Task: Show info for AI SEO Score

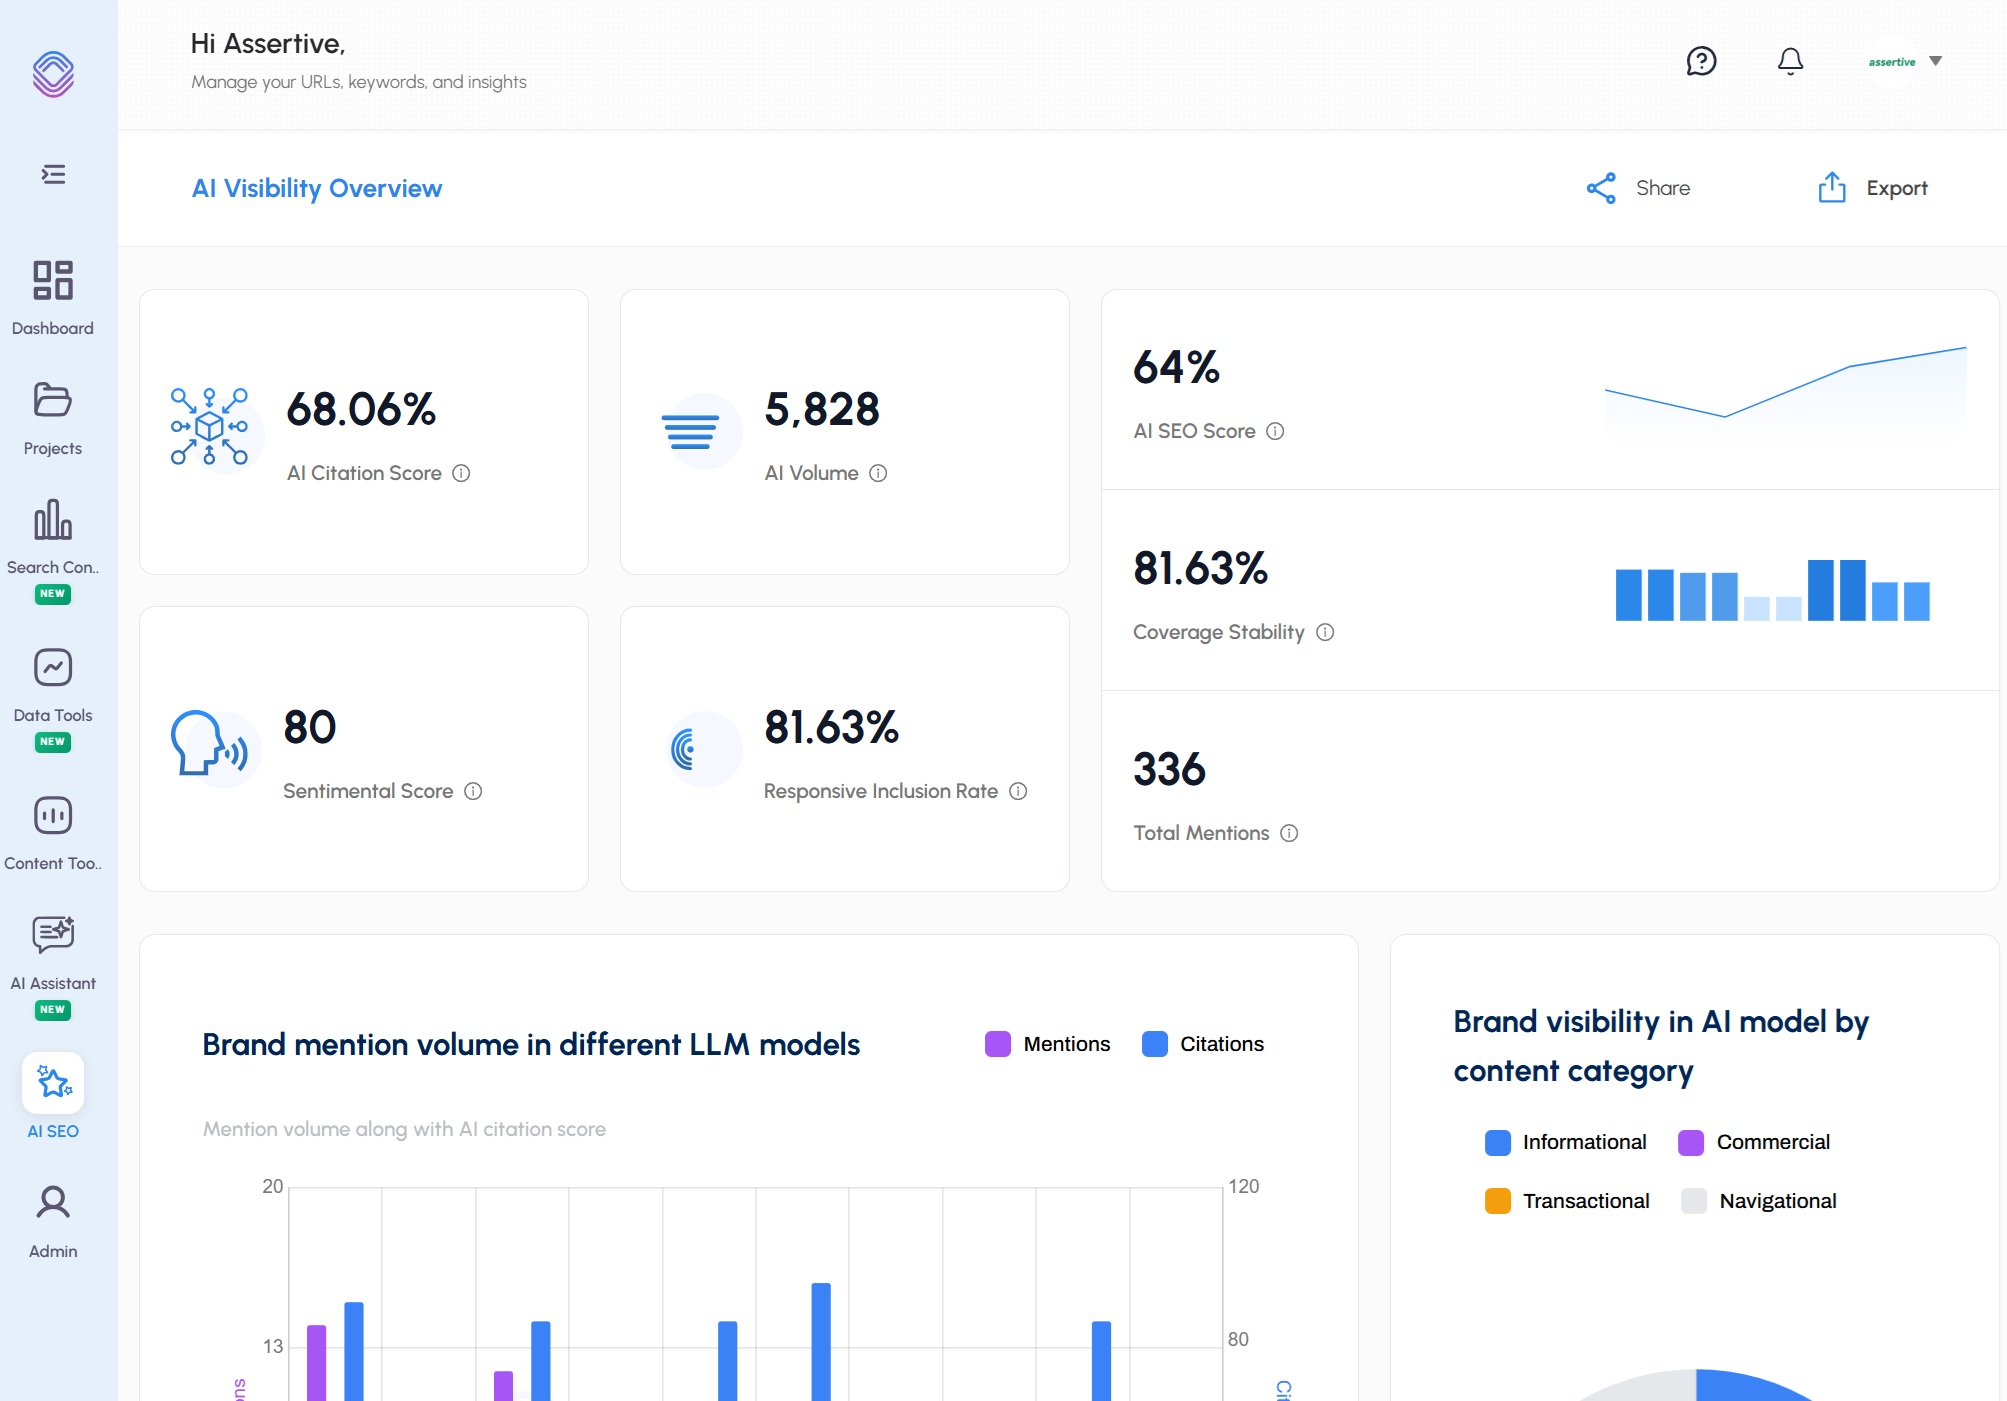Action: (x=1275, y=431)
